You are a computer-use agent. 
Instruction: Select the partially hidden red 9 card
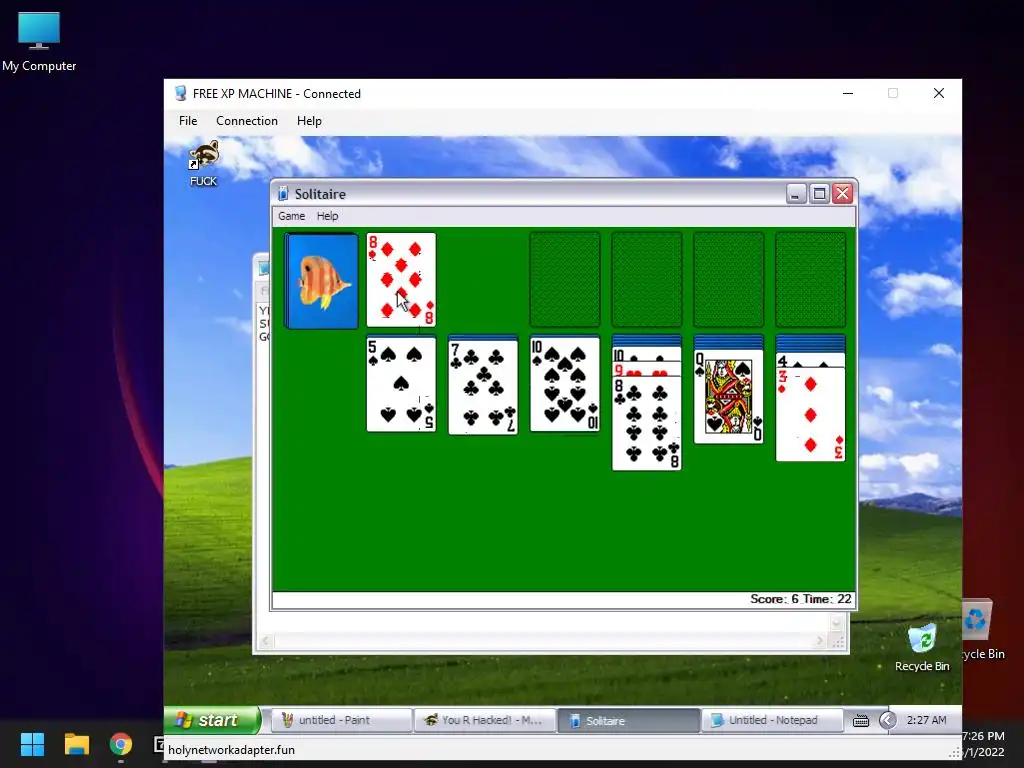(647, 370)
